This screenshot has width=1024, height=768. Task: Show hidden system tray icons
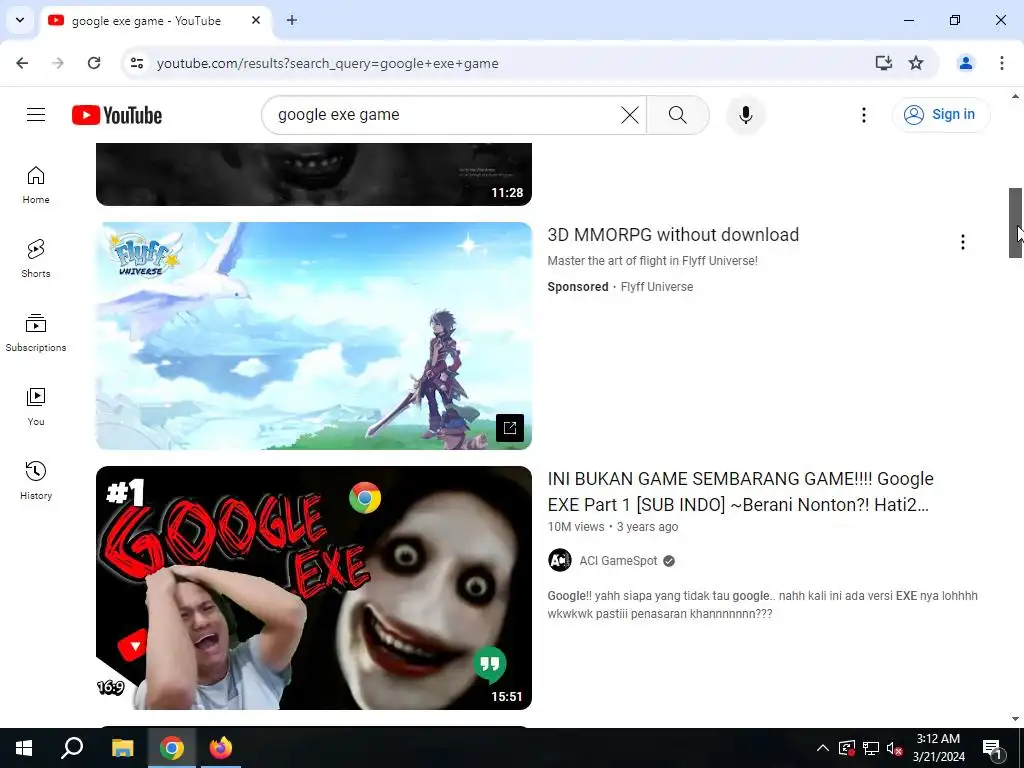(x=823, y=748)
